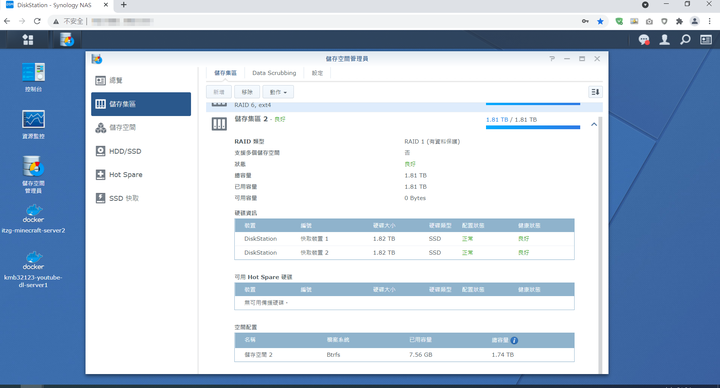
Task: Select Volume sidebar item
Action: point(141,128)
